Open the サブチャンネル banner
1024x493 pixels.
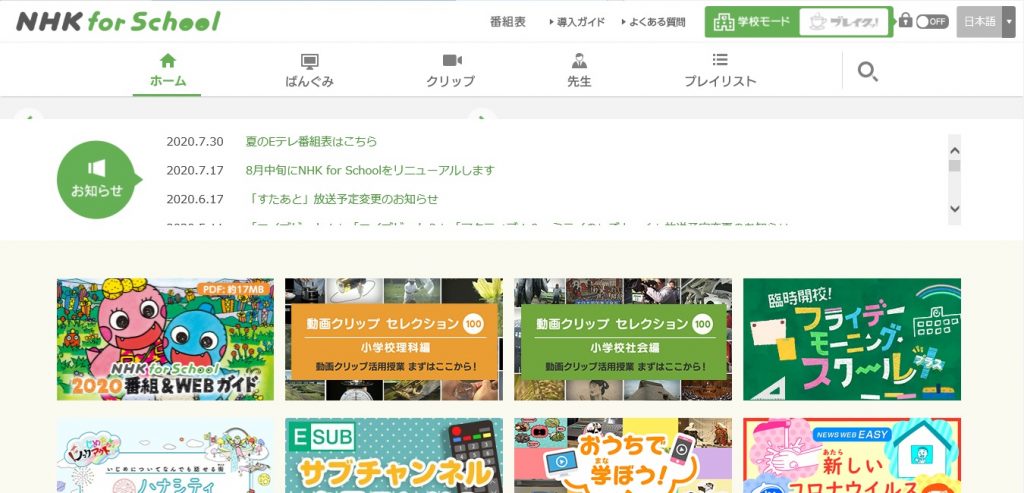(x=394, y=456)
